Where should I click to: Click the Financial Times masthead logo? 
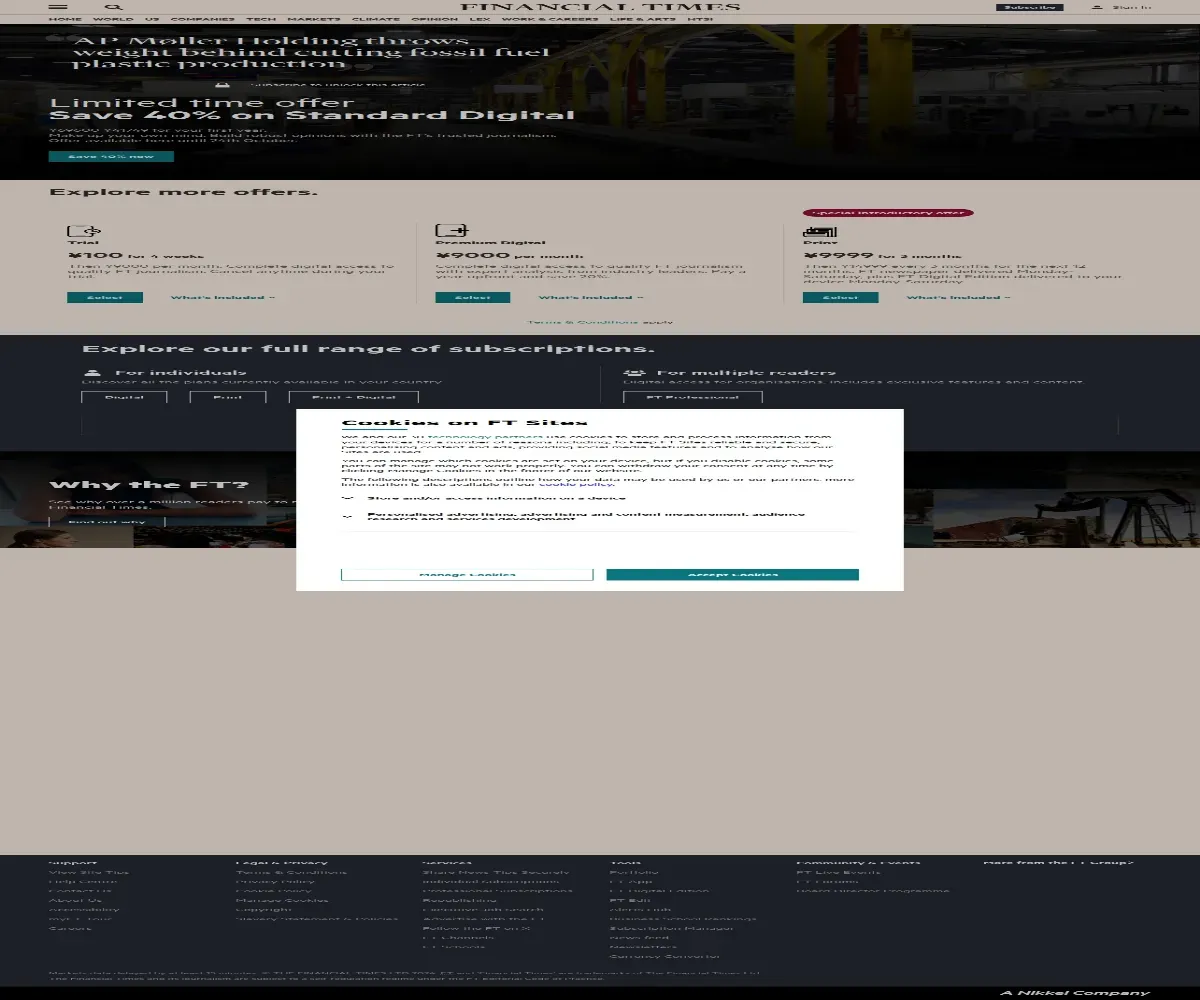coord(600,7)
